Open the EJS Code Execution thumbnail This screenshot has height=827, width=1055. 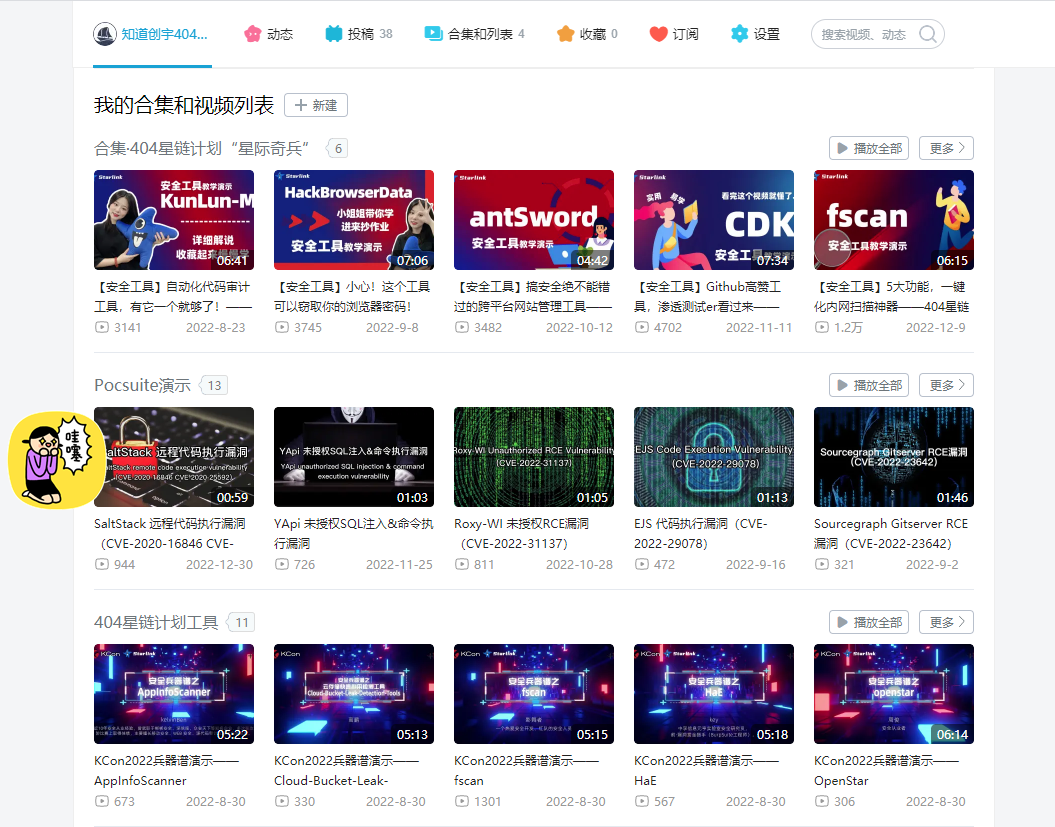[x=714, y=457]
